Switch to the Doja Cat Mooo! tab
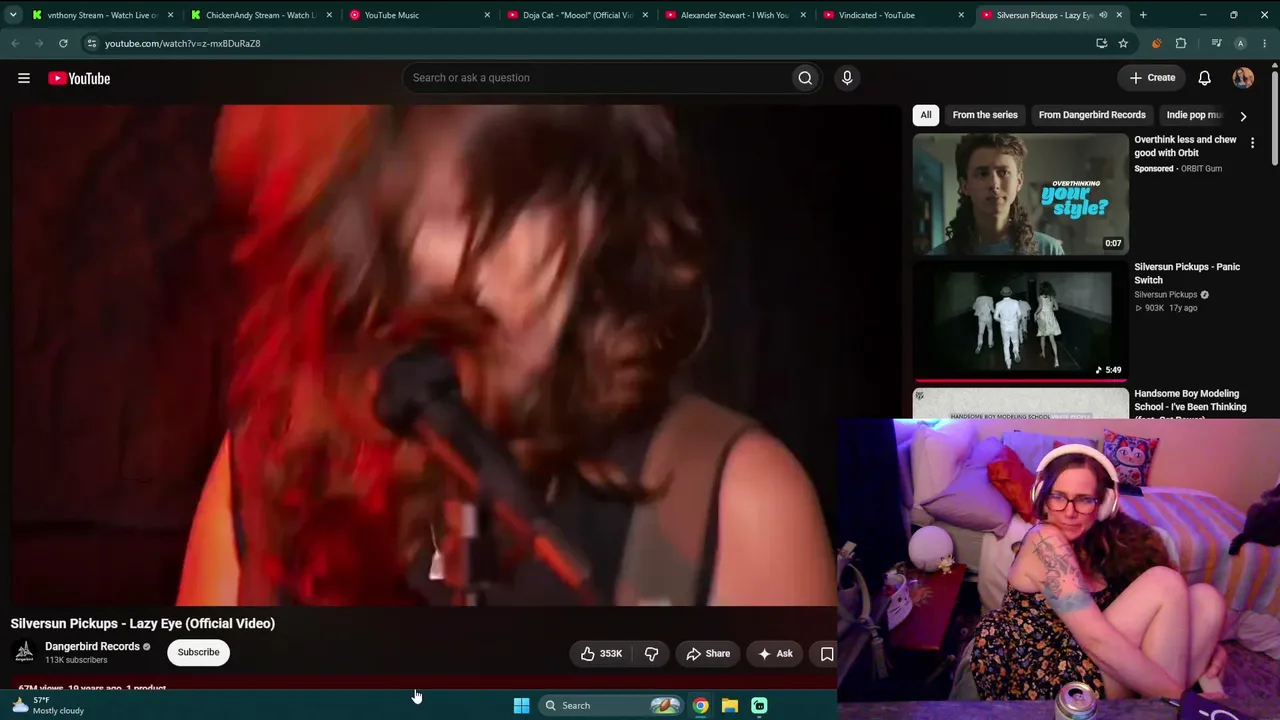 pos(578,15)
